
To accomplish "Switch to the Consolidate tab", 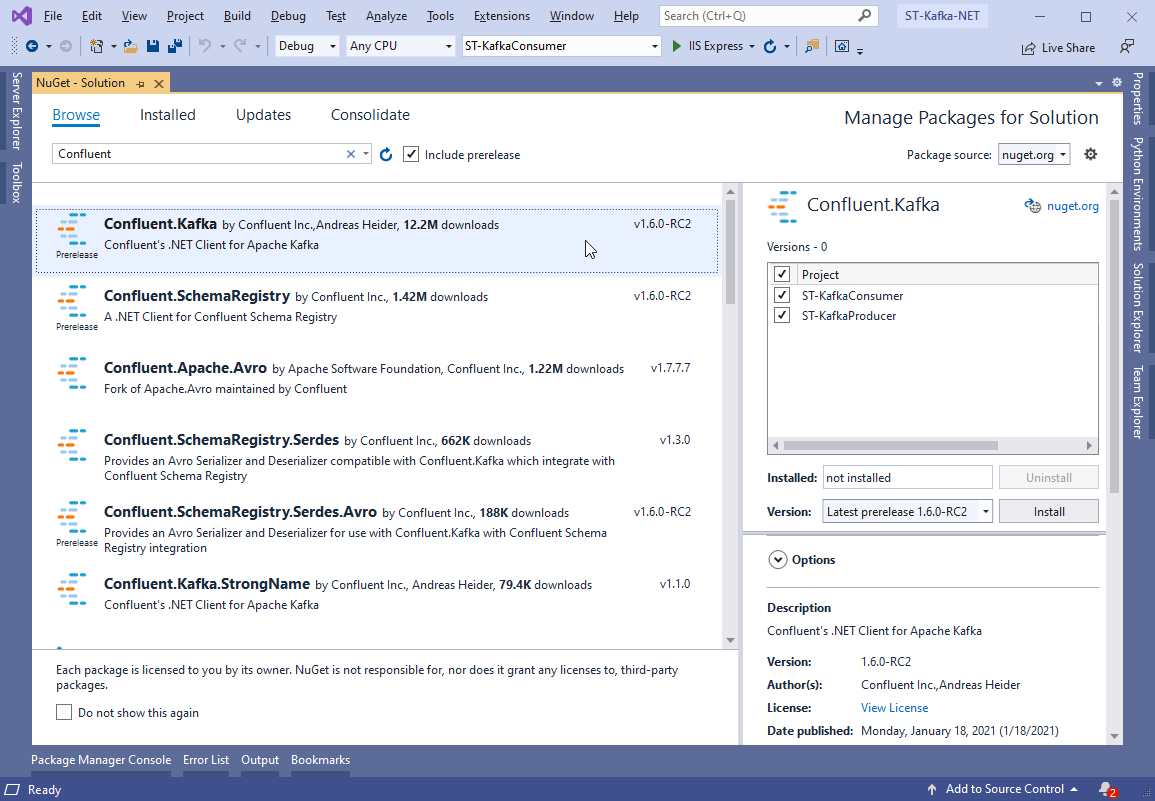I will coord(370,115).
